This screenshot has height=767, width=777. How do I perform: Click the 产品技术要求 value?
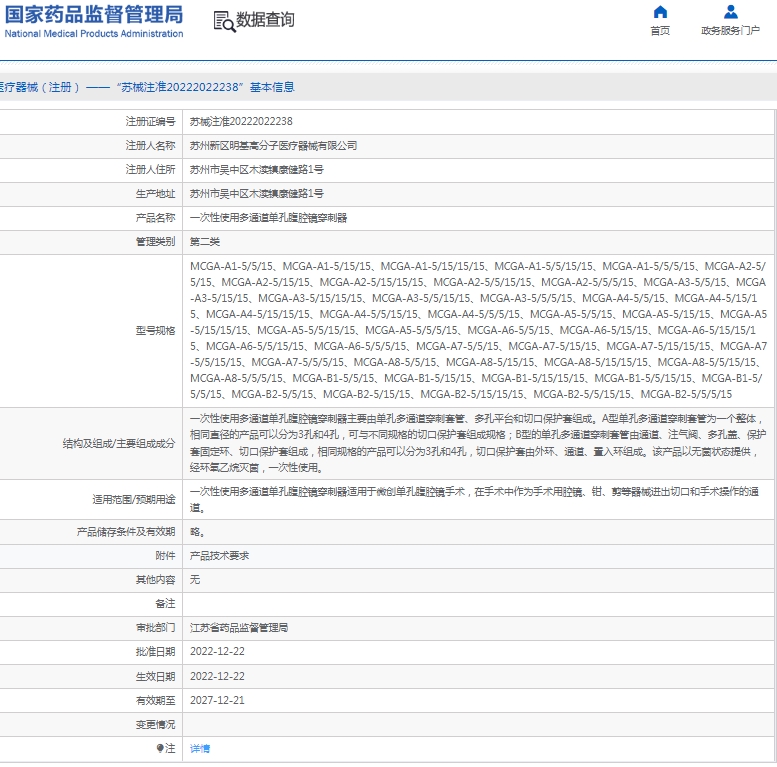[x=220, y=556]
